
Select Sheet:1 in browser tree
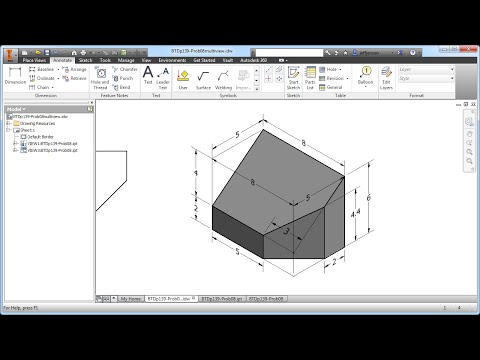[24, 130]
